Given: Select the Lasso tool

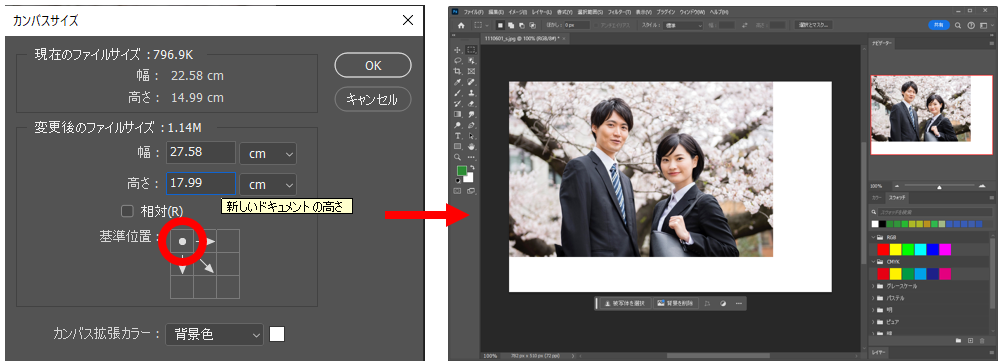Looking at the screenshot, I should 457,60.
